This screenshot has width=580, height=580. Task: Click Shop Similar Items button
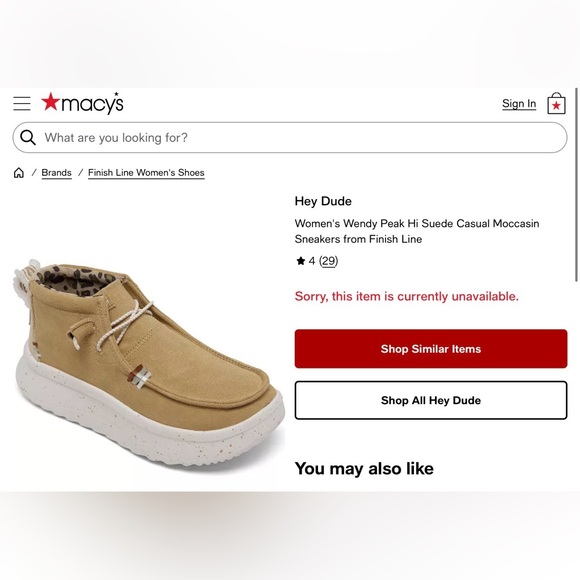(x=431, y=349)
